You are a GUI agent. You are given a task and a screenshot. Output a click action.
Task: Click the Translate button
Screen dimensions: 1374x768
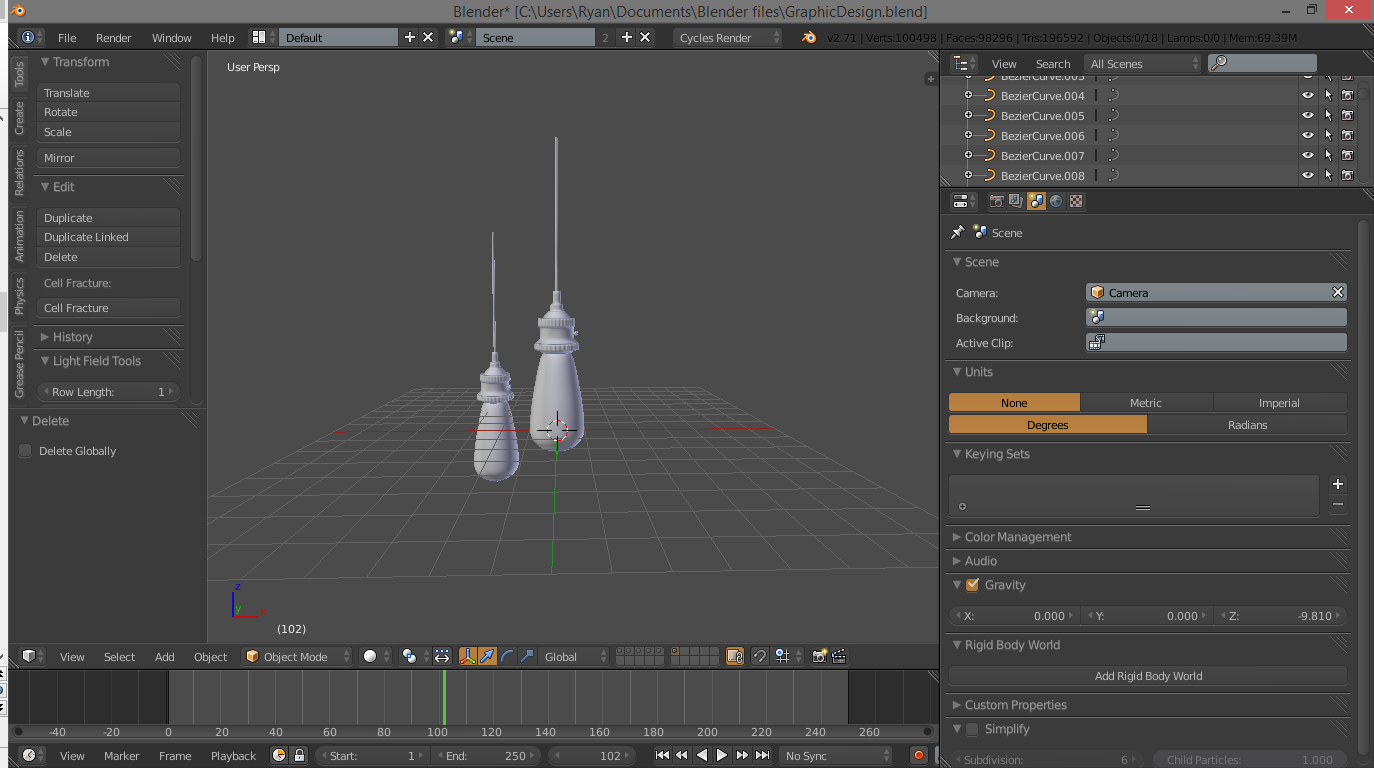pos(108,92)
